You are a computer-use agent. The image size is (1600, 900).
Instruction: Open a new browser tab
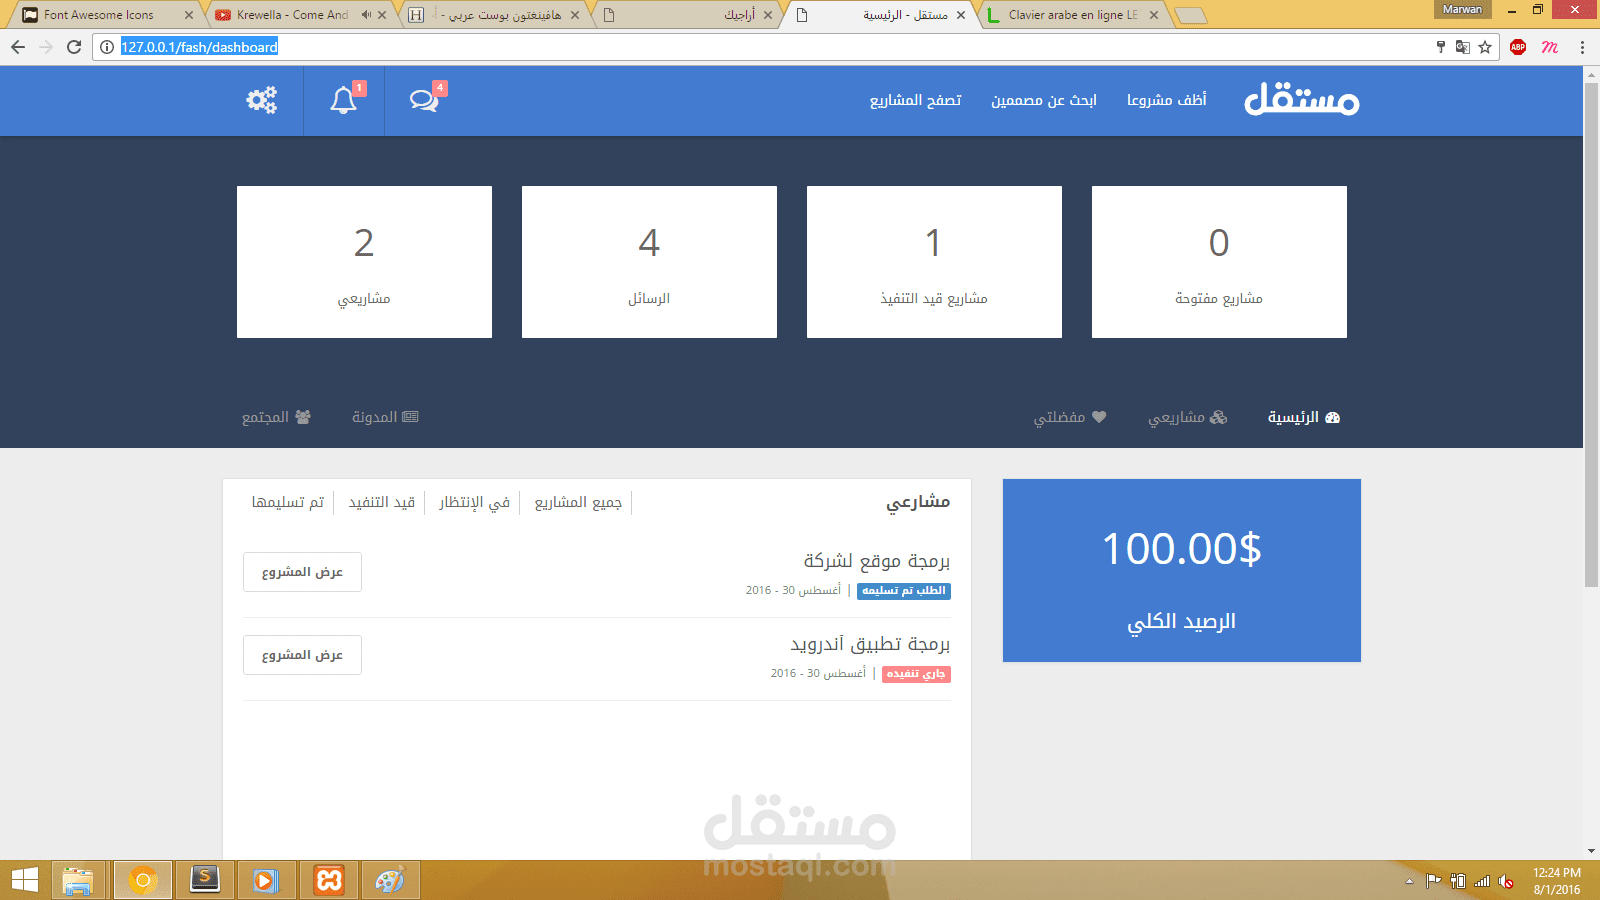point(1190,15)
